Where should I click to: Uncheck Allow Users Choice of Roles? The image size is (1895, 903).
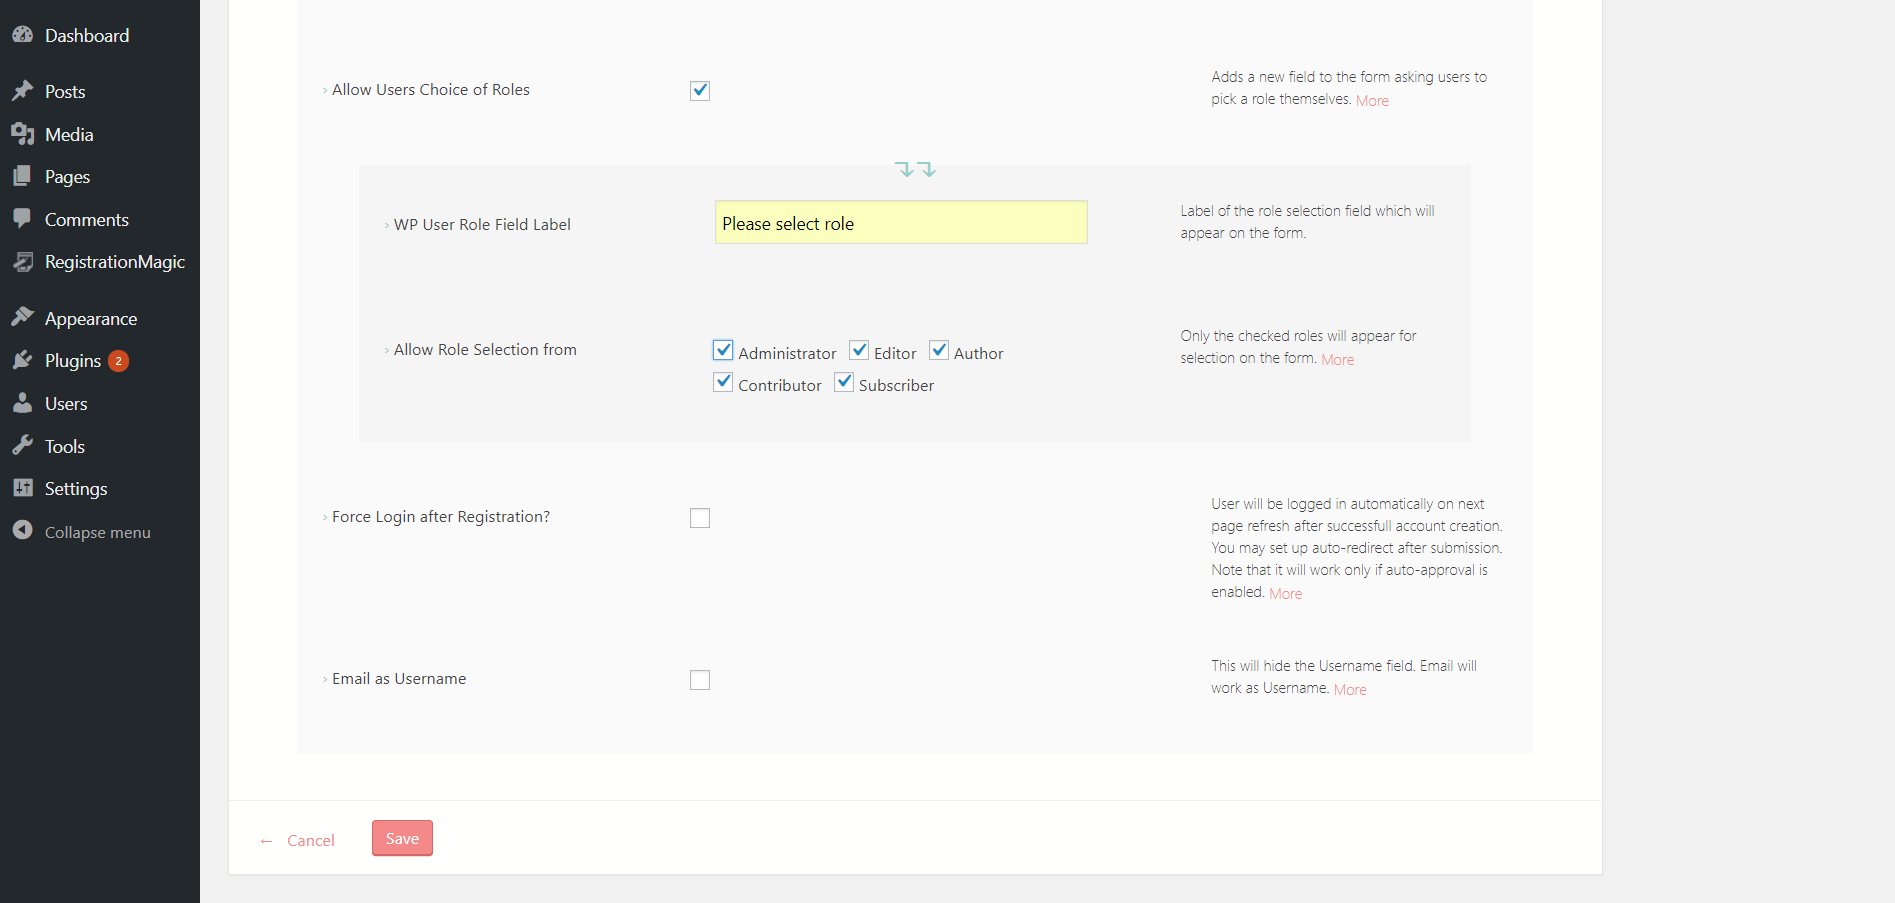click(700, 91)
